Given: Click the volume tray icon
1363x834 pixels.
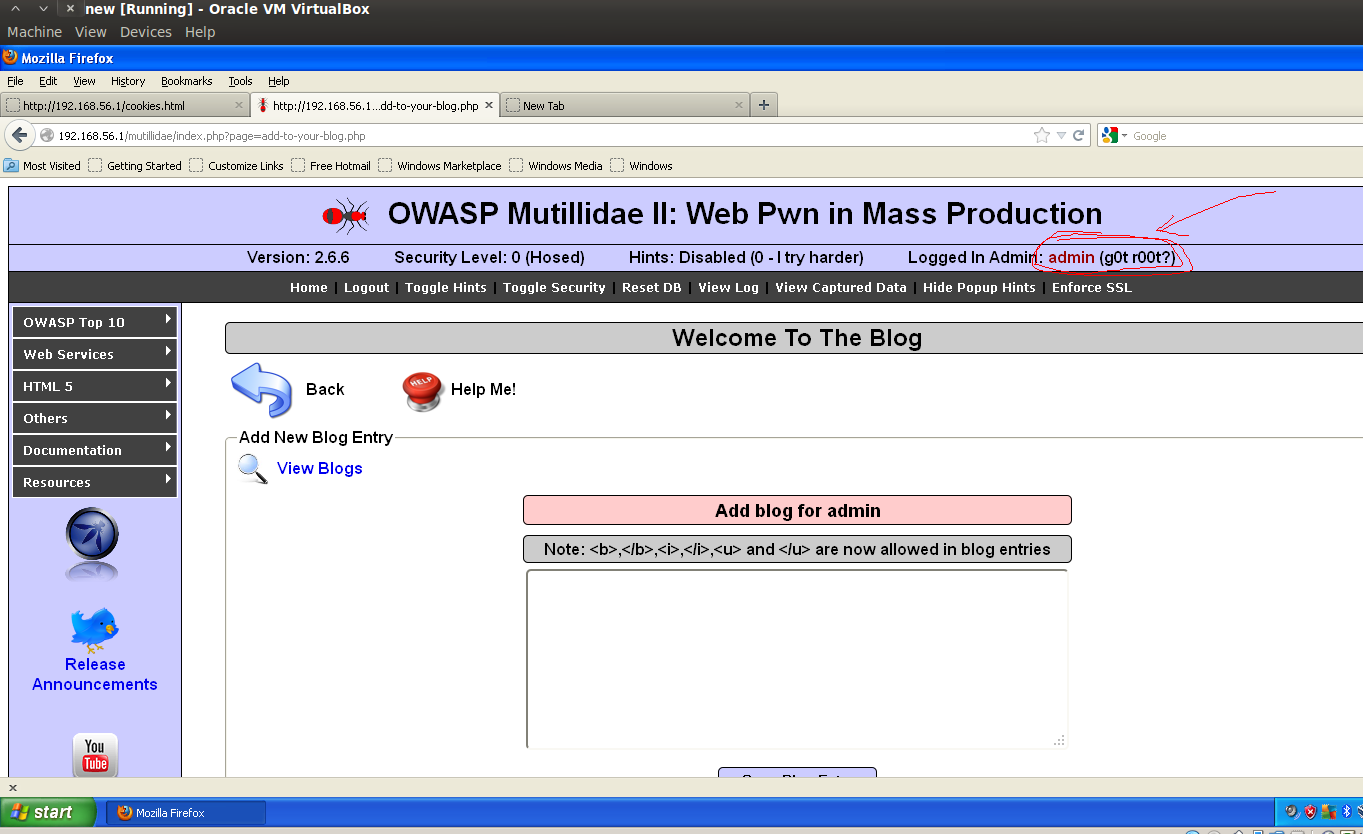Looking at the screenshot, I should [1291, 811].
